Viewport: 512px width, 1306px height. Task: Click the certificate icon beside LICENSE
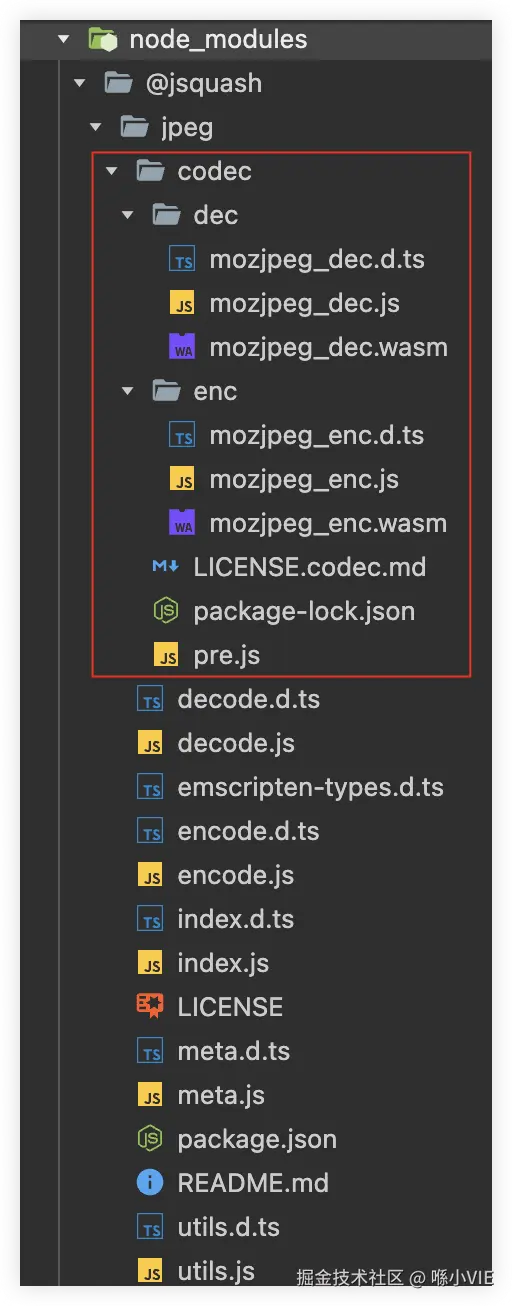pos(150,1006)
